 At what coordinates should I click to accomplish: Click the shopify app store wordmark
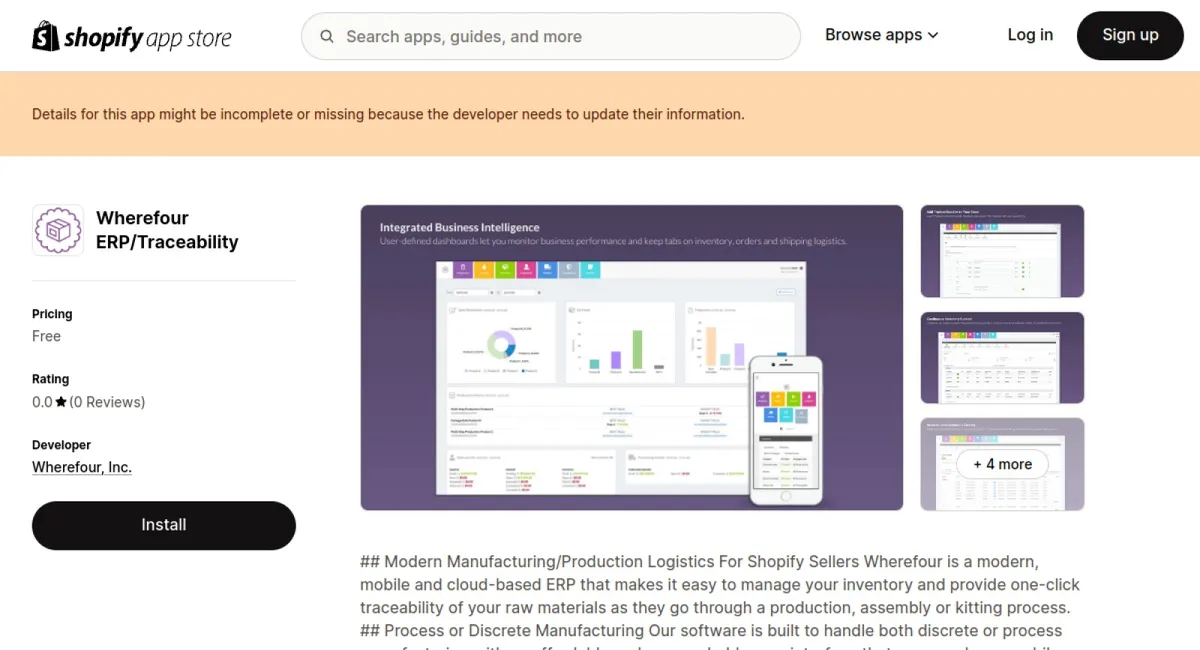pos(147,38)
